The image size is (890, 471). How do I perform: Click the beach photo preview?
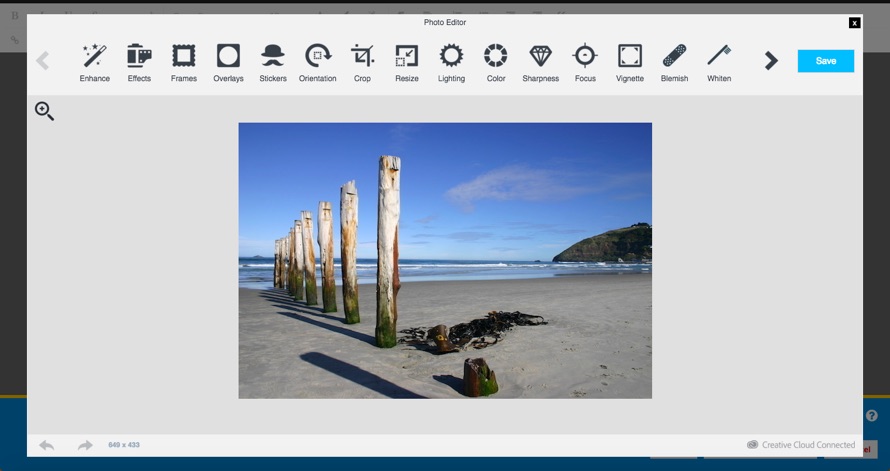445,260
